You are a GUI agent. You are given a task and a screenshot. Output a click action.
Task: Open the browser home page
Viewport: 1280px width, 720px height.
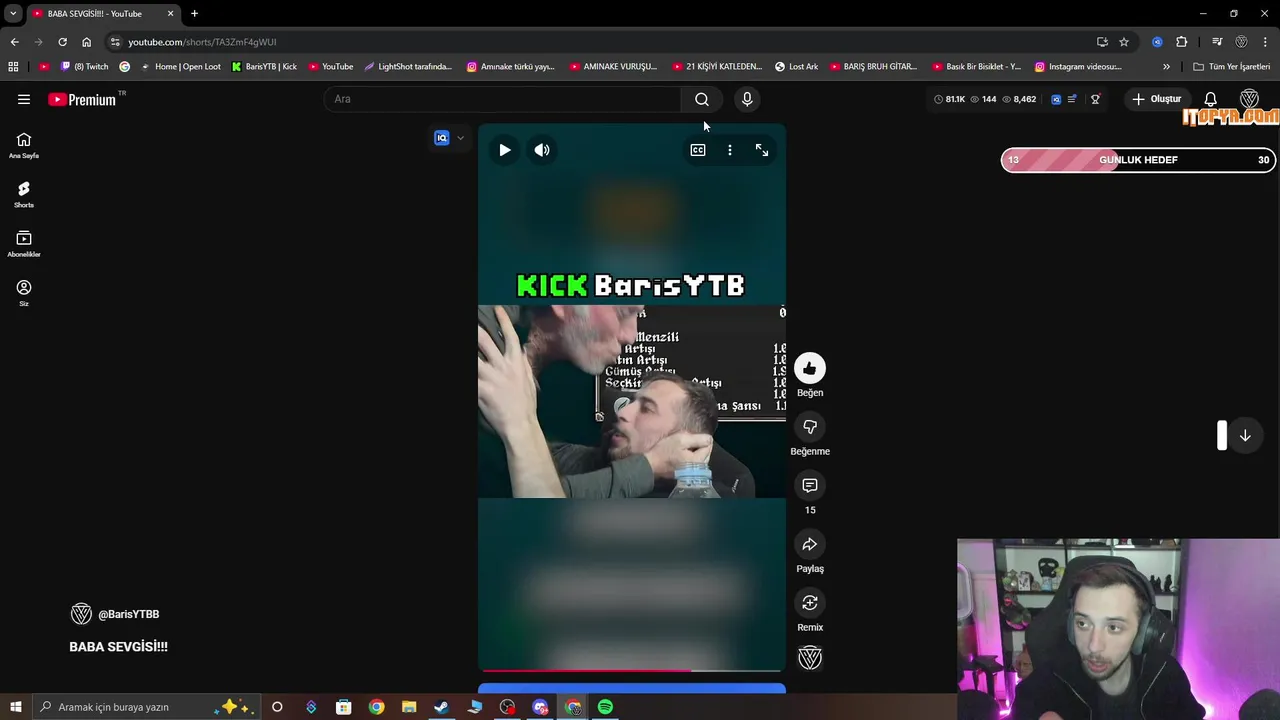tap(86, 42)
